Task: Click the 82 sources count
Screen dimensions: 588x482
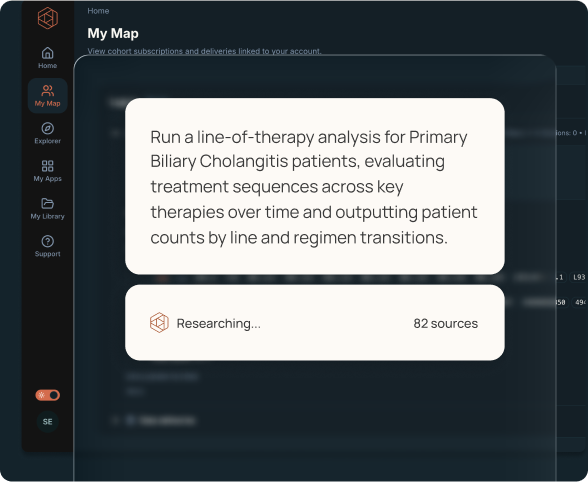Action: click(x=446, y=323)
